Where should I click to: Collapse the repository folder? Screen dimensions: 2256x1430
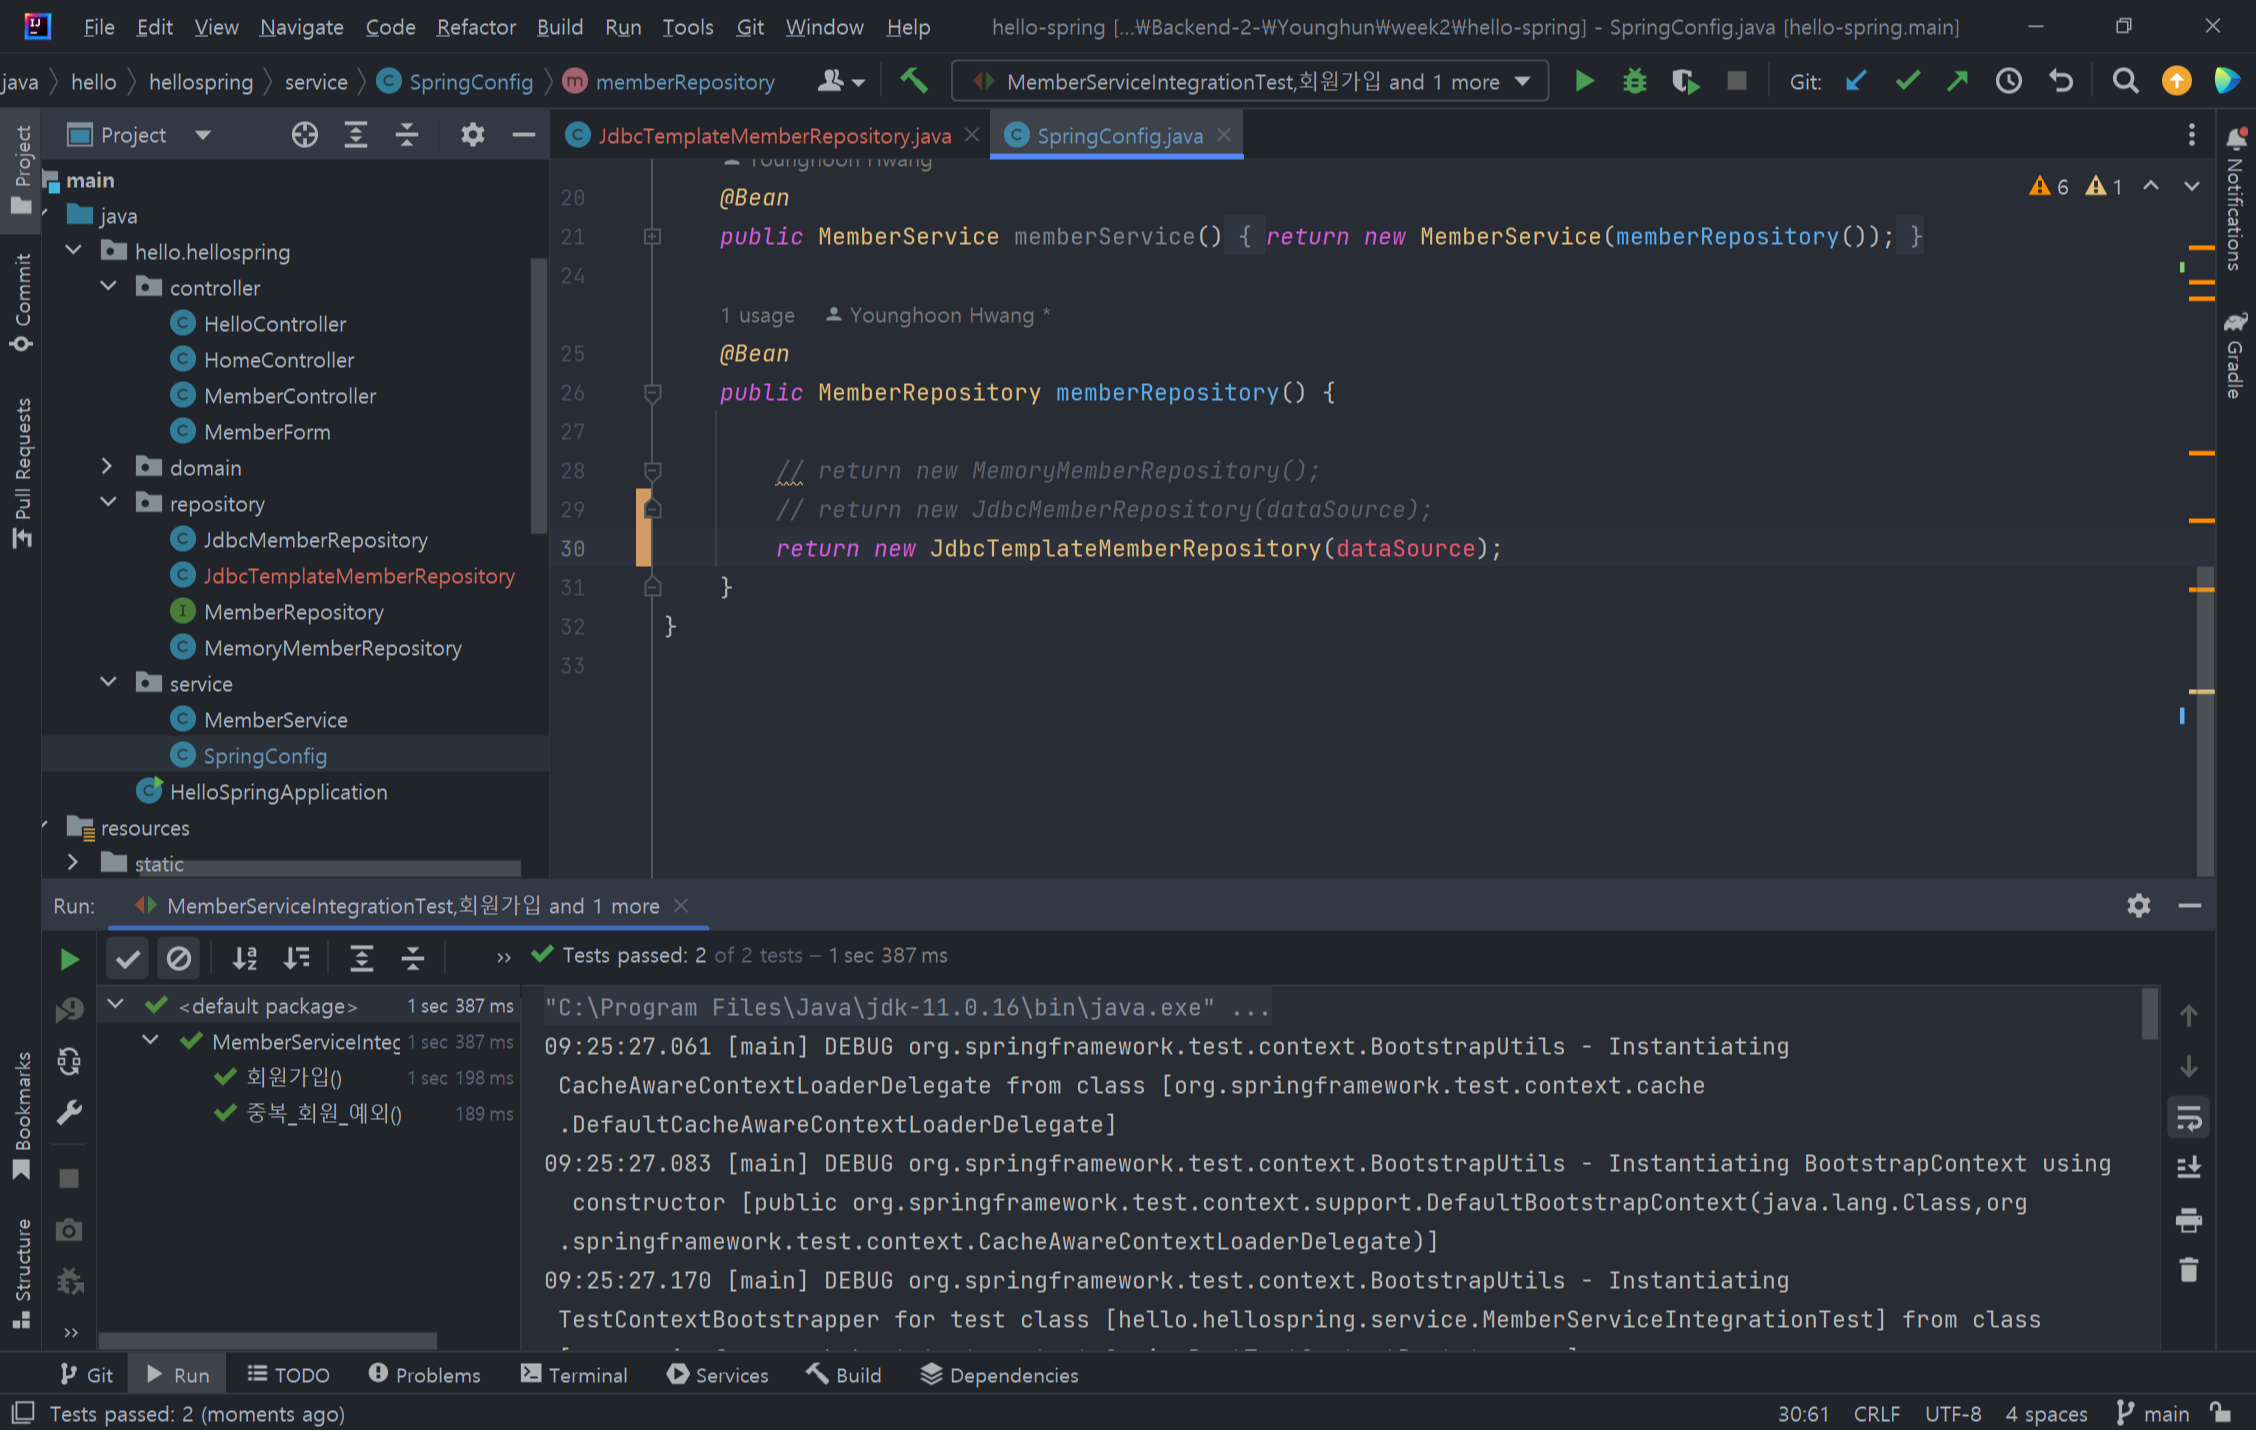pos(108,503)
